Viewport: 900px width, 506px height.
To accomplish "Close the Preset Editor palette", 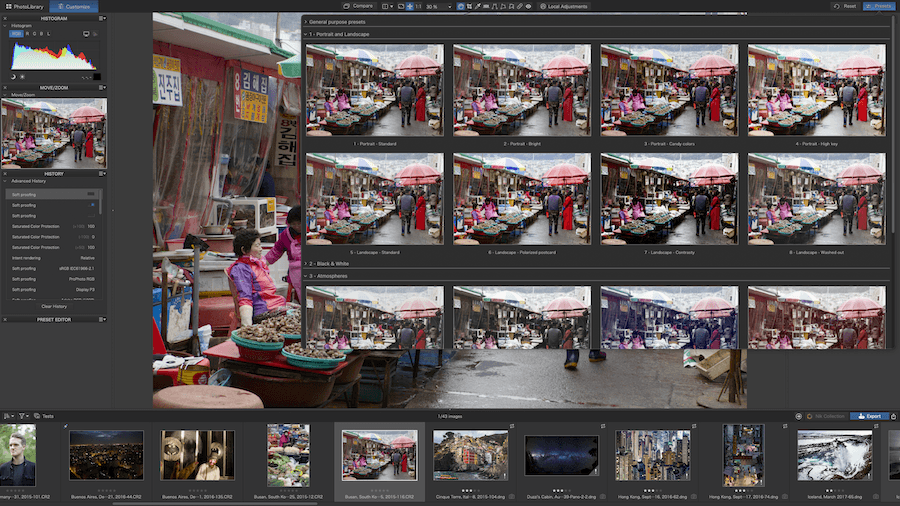I will 5,320.
